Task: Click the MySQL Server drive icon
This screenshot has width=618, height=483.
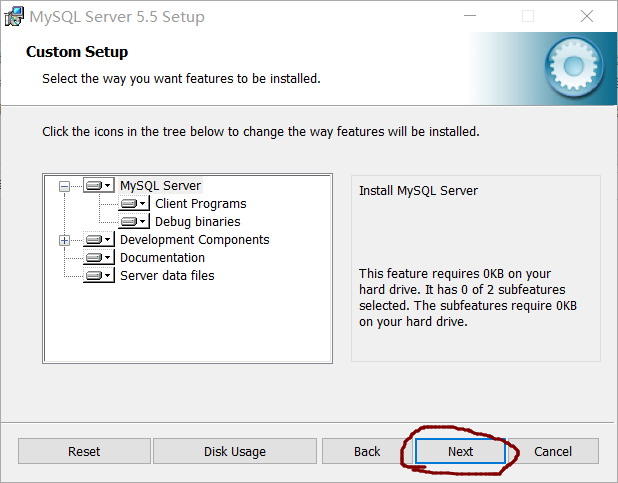Action: (98, 186)
